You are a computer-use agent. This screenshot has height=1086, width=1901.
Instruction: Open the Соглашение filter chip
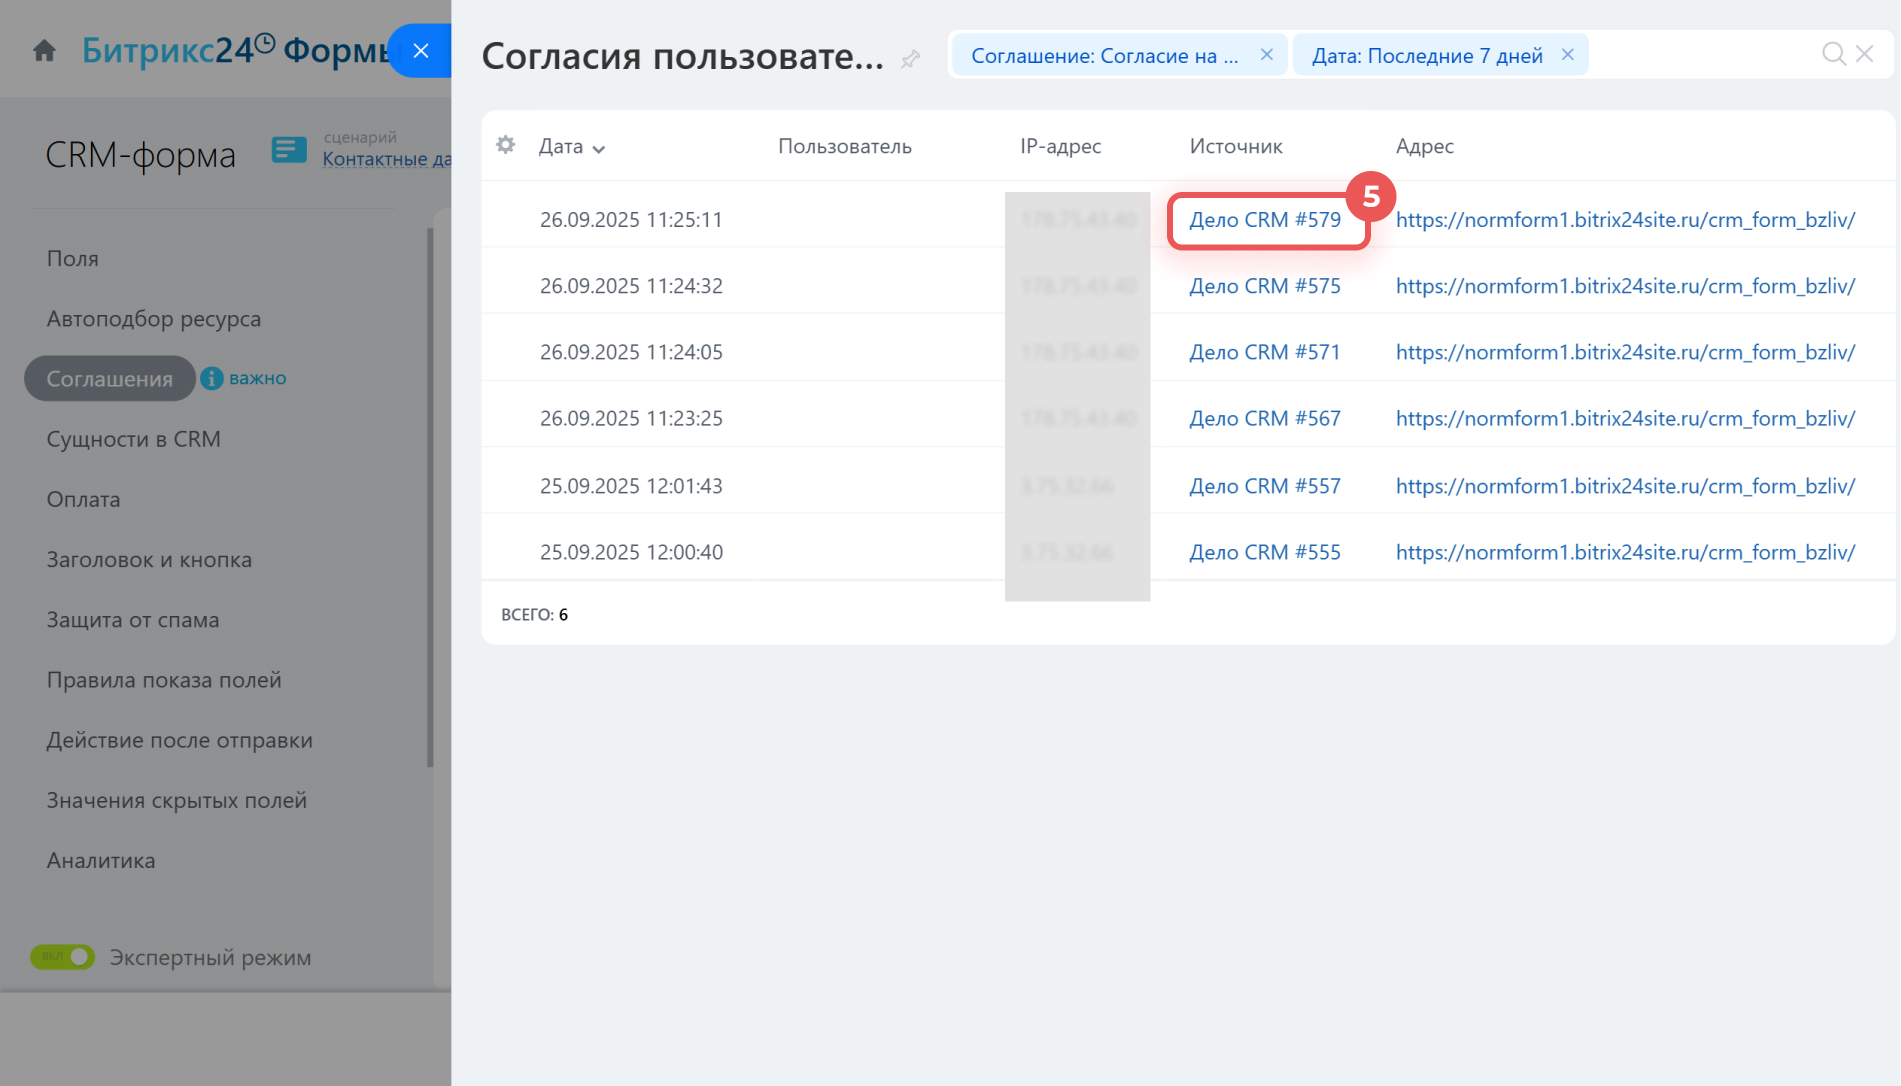pyautogui.click(x=1104, y=56)
